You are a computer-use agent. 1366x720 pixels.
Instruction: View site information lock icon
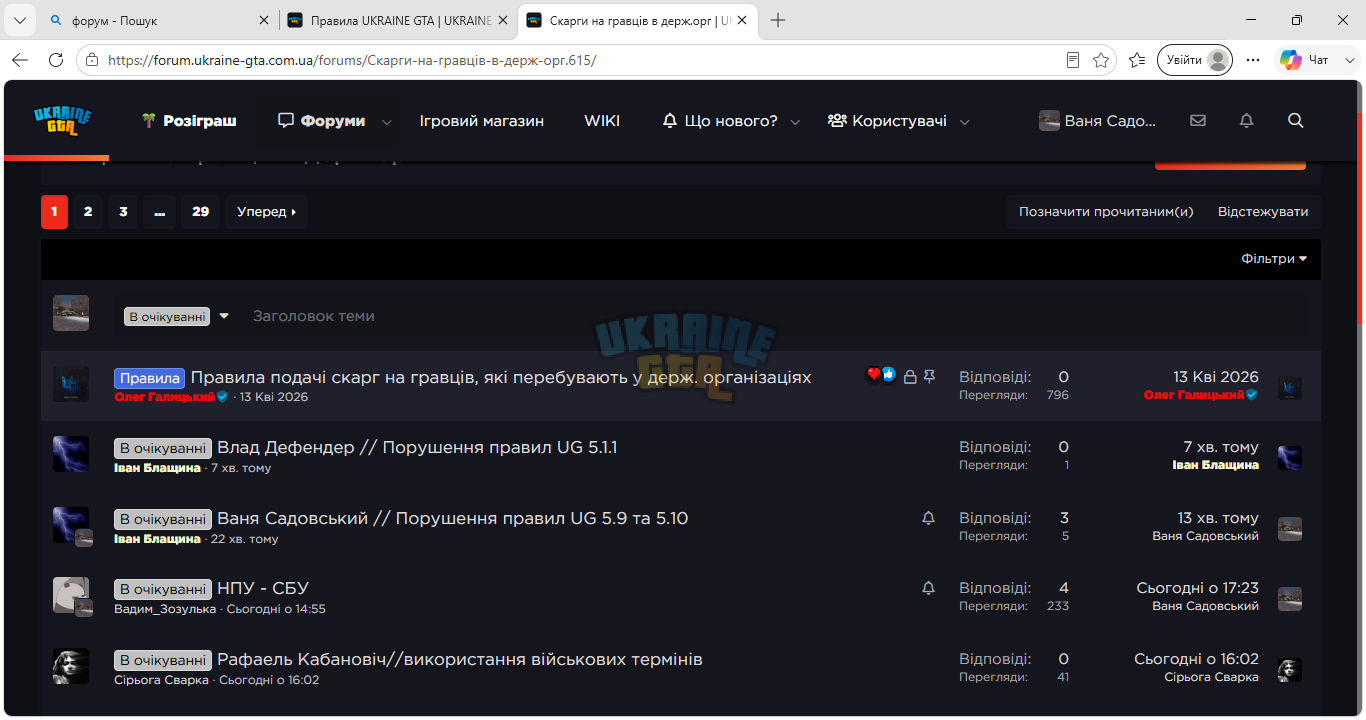[x=92, y=60]
